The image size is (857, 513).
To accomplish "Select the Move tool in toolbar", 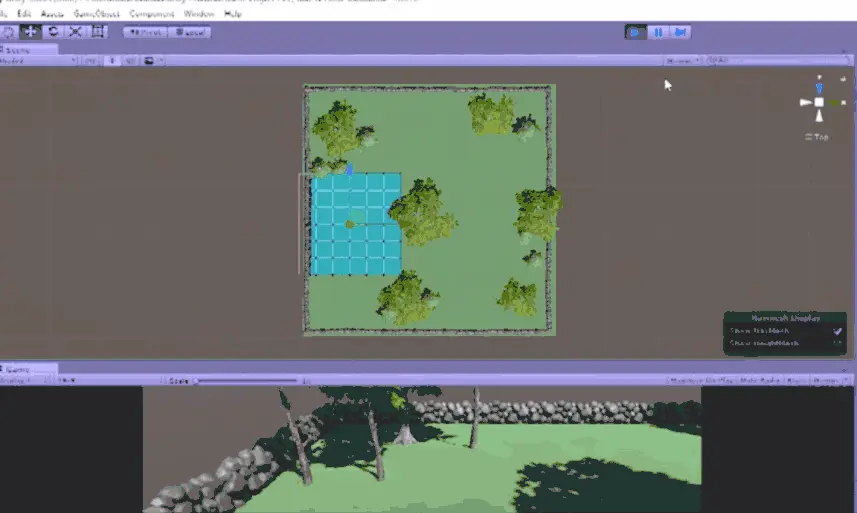I will [x=31, y=32].
